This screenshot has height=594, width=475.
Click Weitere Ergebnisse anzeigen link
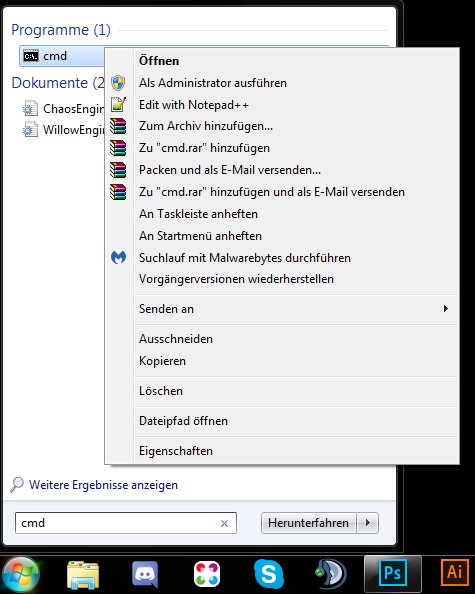(103, 485)
